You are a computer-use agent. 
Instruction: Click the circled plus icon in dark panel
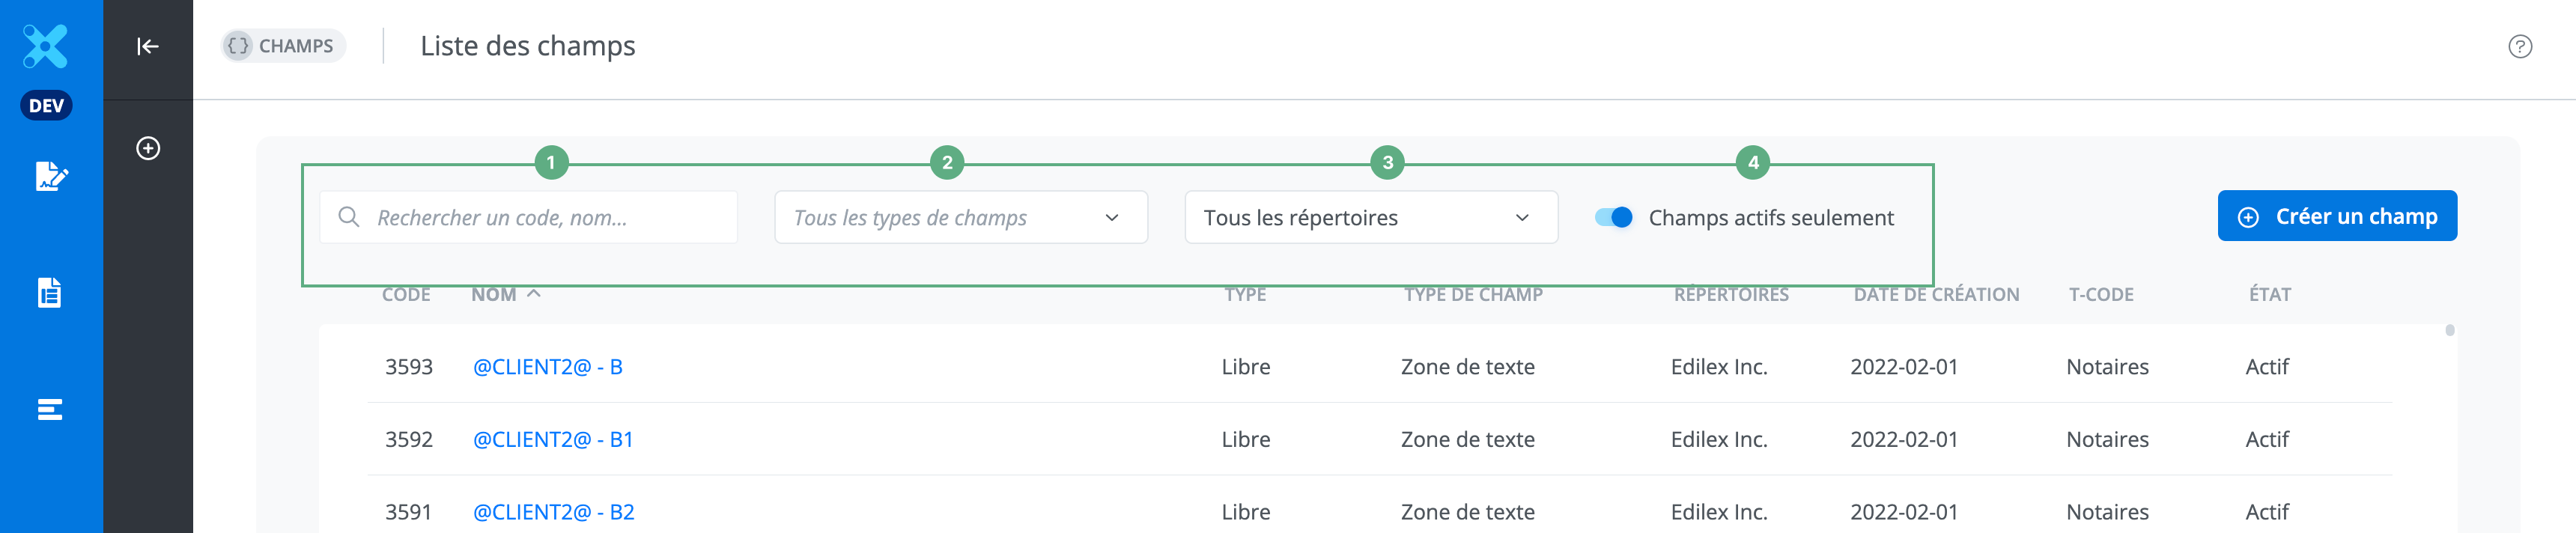[148, 148]
